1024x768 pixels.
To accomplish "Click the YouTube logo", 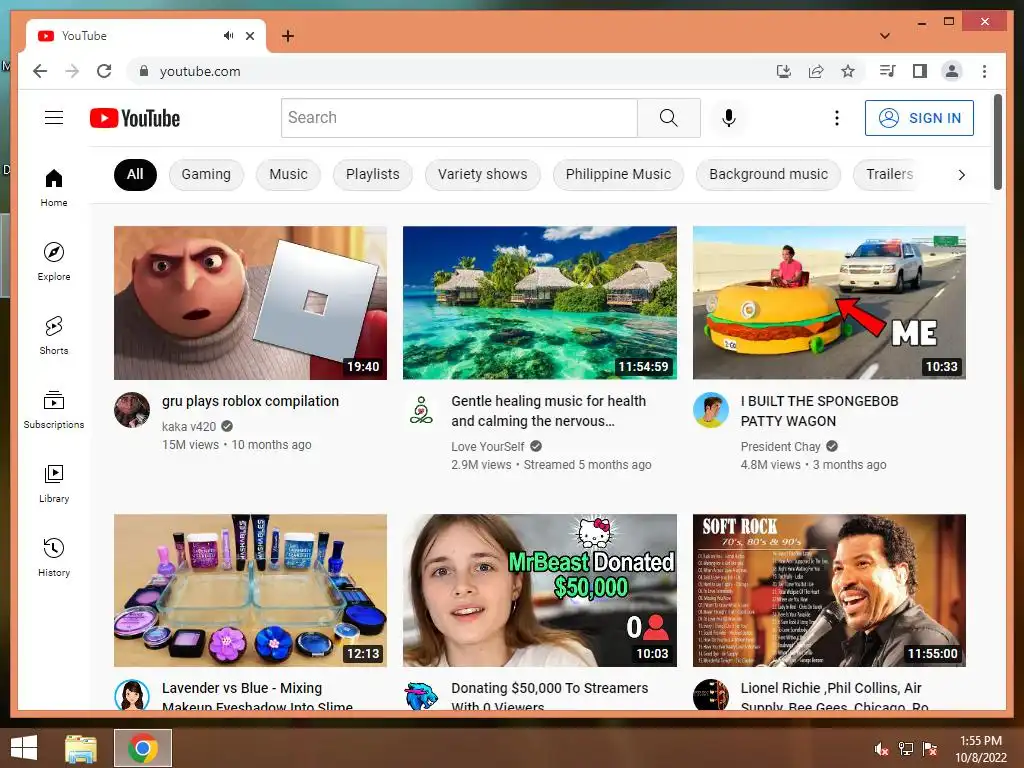I will 135,118.
